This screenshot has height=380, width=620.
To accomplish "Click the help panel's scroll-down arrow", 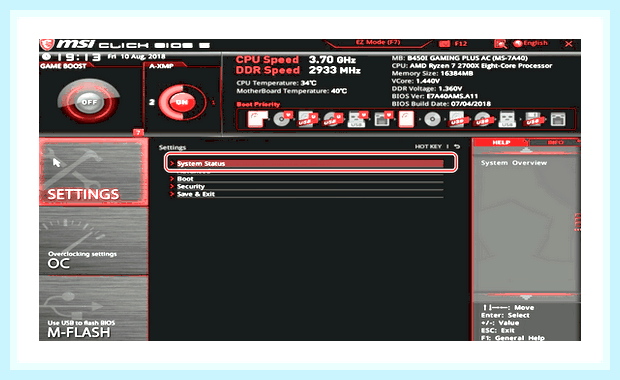I will click(525, 297).
